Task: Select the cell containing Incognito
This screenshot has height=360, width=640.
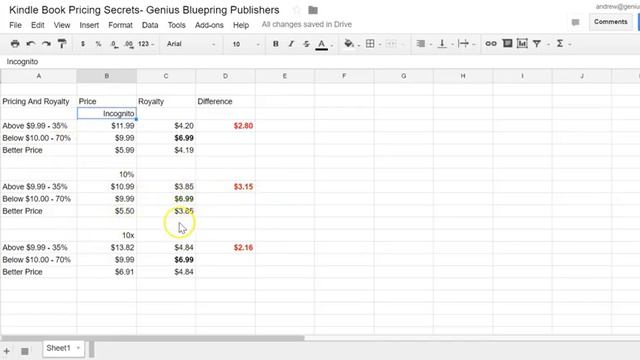Action: (107, 113)
